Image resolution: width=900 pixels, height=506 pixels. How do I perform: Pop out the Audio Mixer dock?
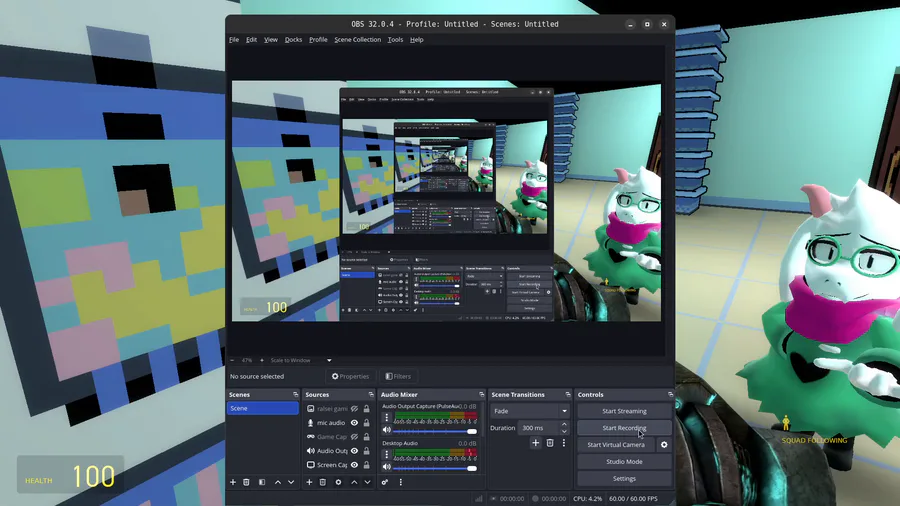(482, 395)
